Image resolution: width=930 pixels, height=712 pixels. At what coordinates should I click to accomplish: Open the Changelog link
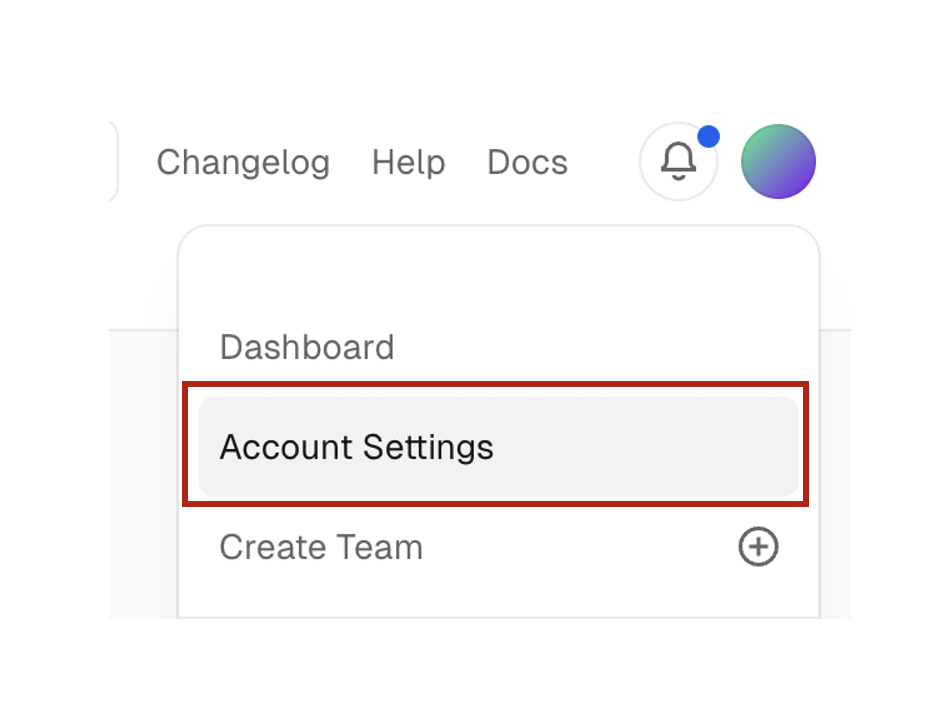point(243,162)
